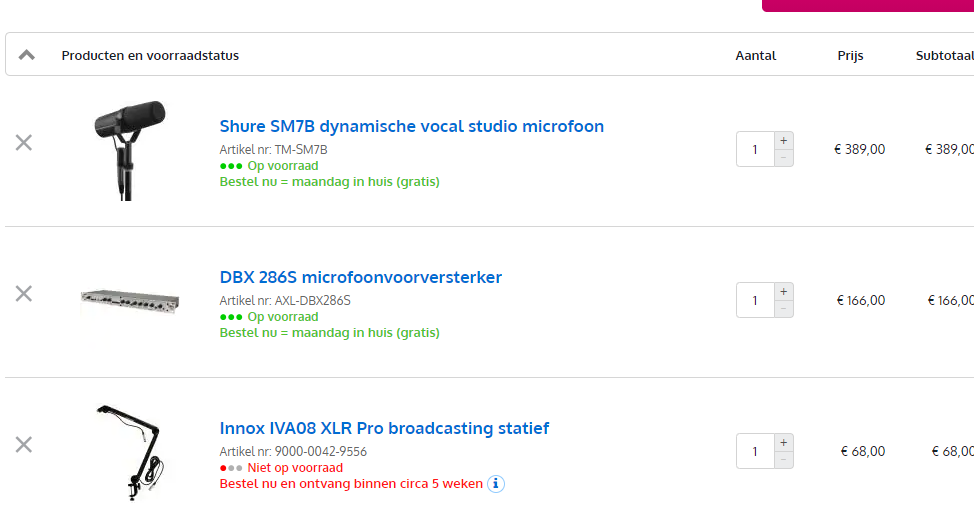Decrease Innox IVA08 quantity with minus
The height and width of the screenshot is (524, 974).
click(783, 460)
